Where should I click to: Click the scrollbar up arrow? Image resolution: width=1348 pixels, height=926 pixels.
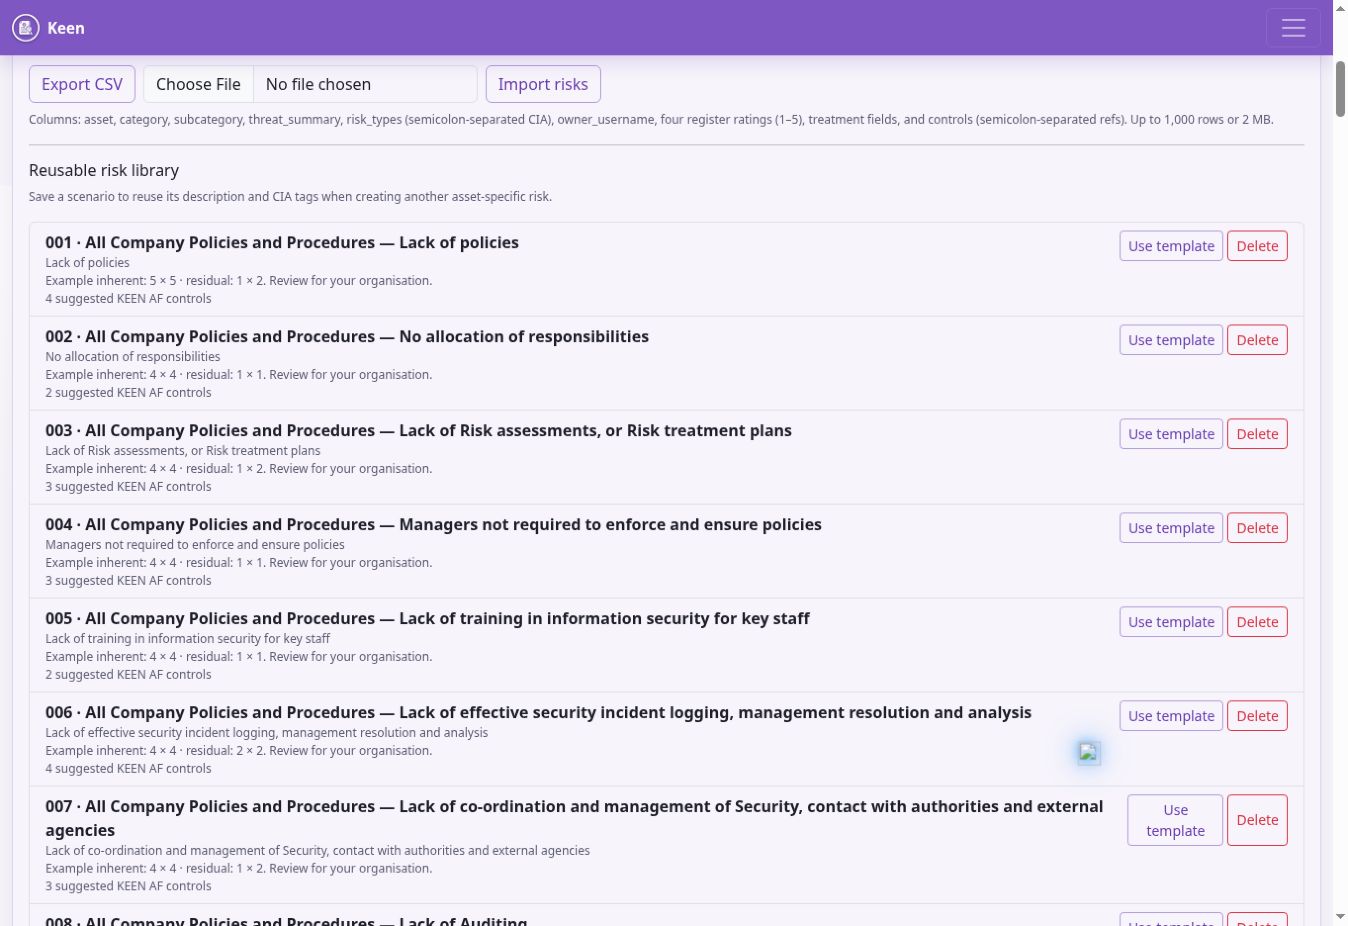pyautogui.click(x=1340, y=8)
